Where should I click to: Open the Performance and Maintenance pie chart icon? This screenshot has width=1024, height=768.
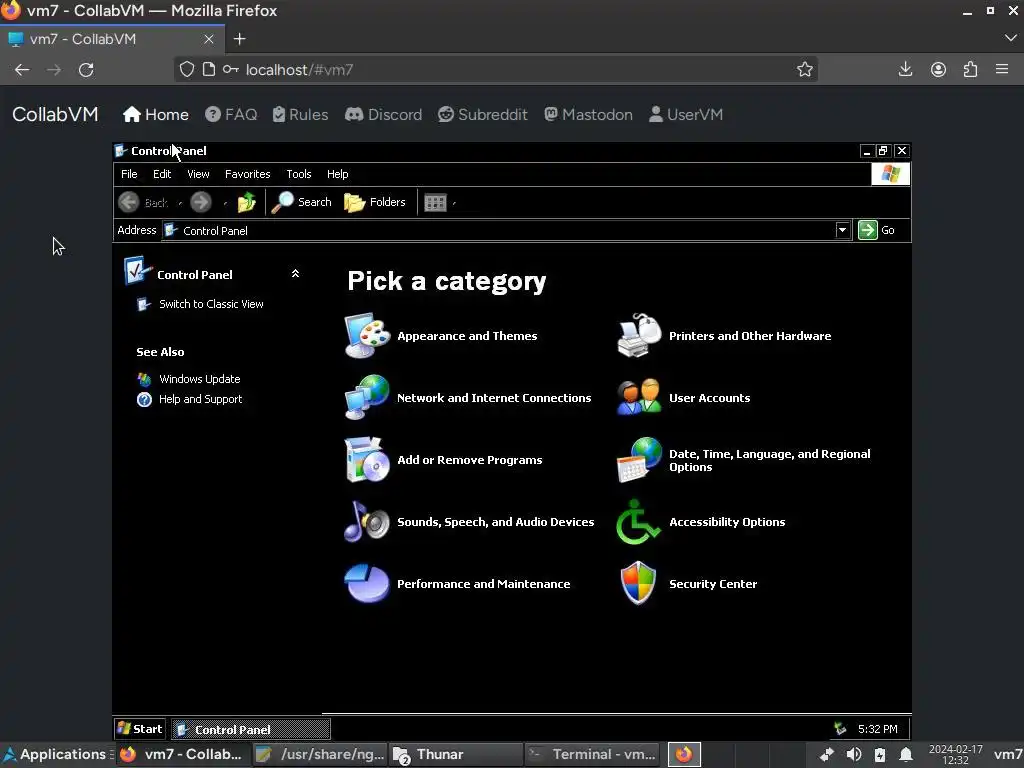pos(367,583)
